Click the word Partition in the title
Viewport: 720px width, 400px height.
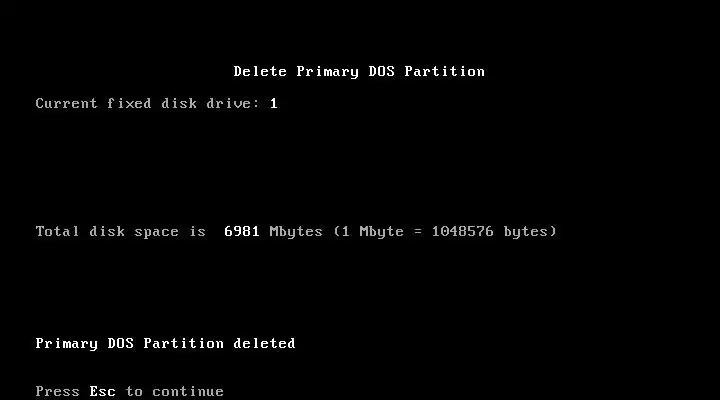444,71
